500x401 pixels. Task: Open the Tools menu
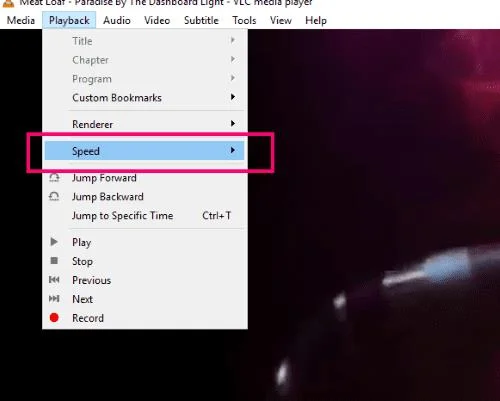[x=244, y=20]
